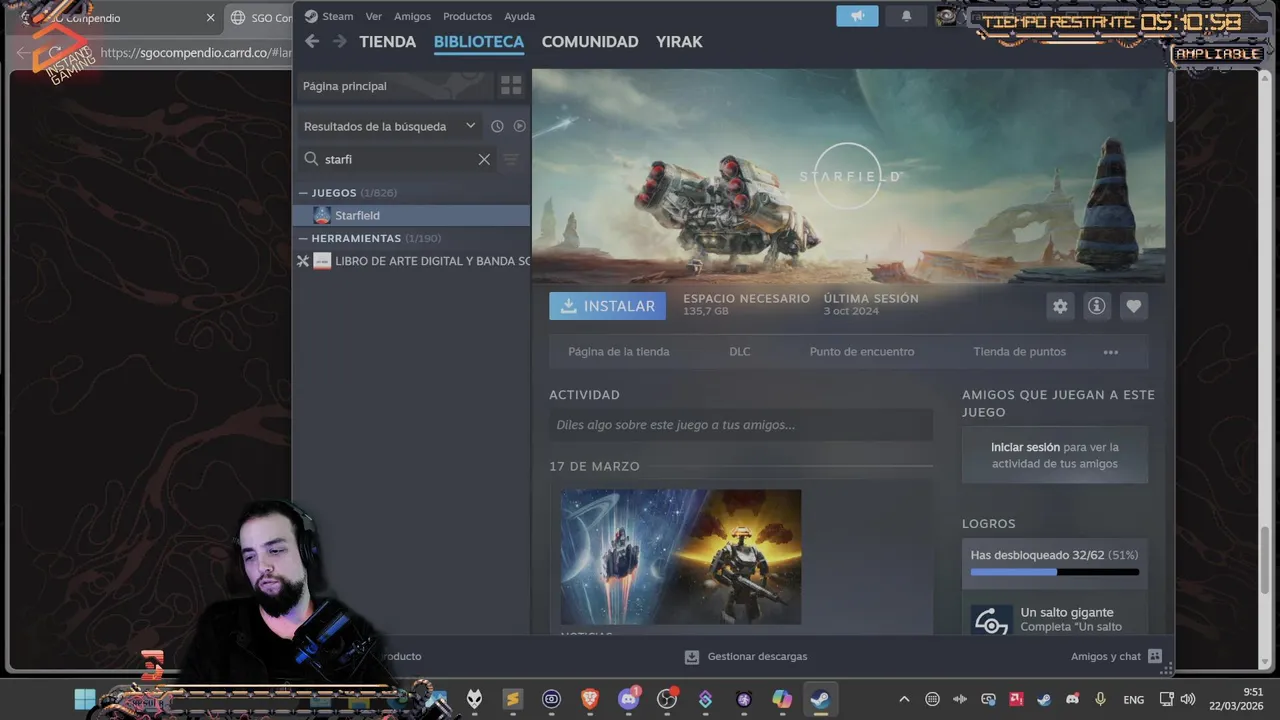Open Starfield's manage settings gear
This screenshot has height=720, width=1280.
coord(1060,306)
